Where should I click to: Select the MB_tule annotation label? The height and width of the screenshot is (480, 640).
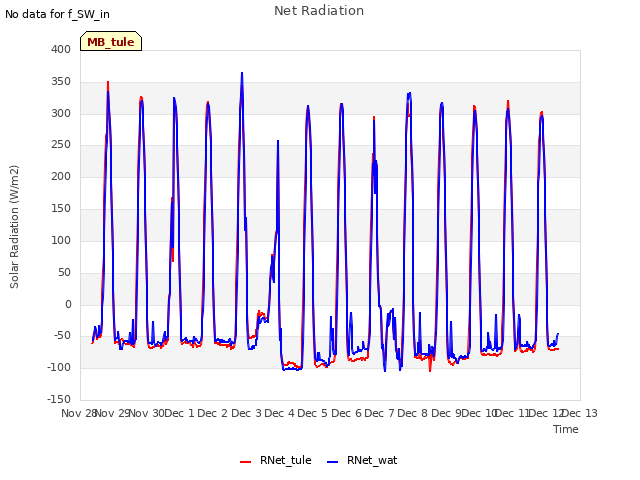(x=111, y=42)
